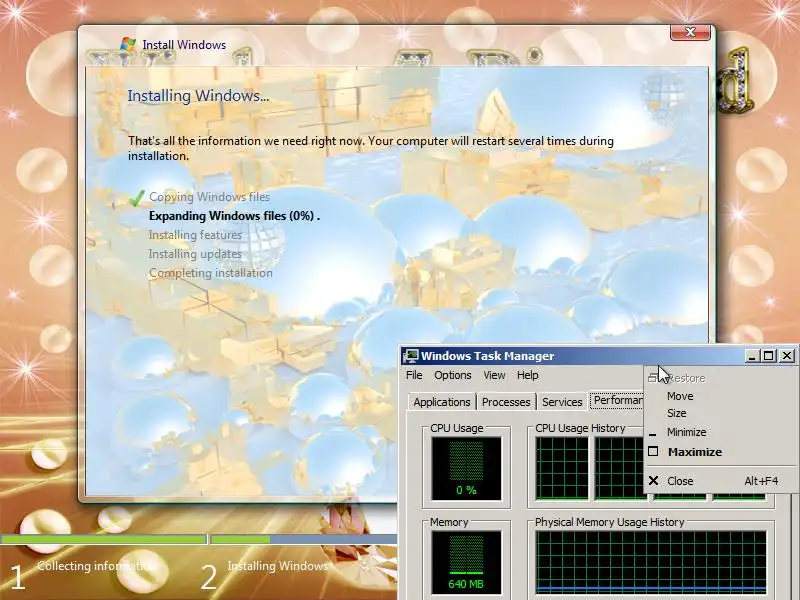
Task: Click the Task Manager title bar icon
Action: point(410,356)
